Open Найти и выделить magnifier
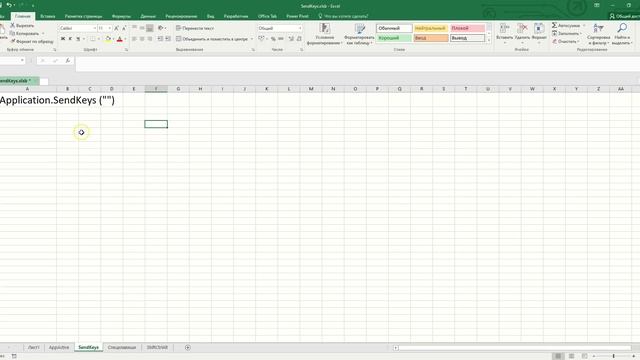The height and width of the screenshot is (360, 640). (x=622, y=34)
